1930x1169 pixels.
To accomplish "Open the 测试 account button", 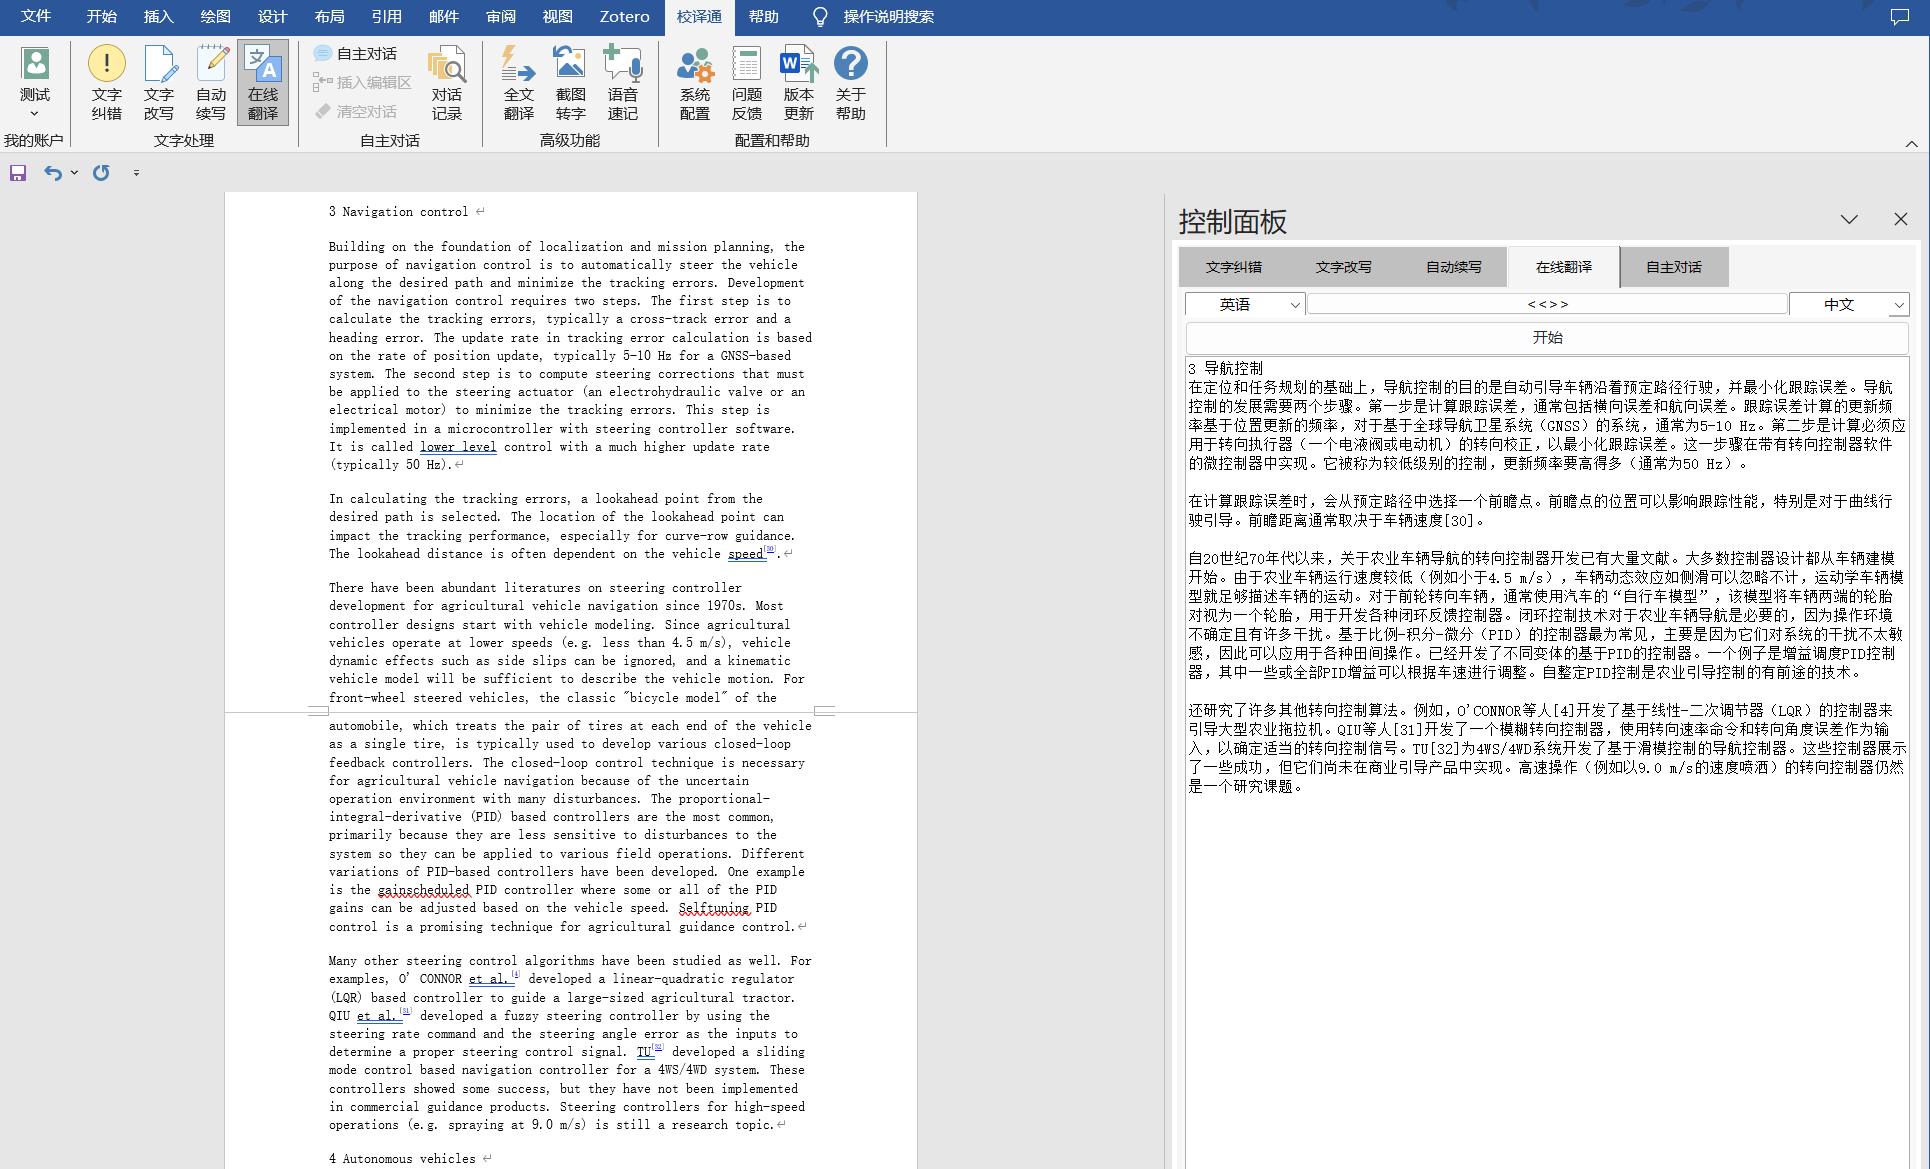I will pyautogui.click(x=35, y=83).
